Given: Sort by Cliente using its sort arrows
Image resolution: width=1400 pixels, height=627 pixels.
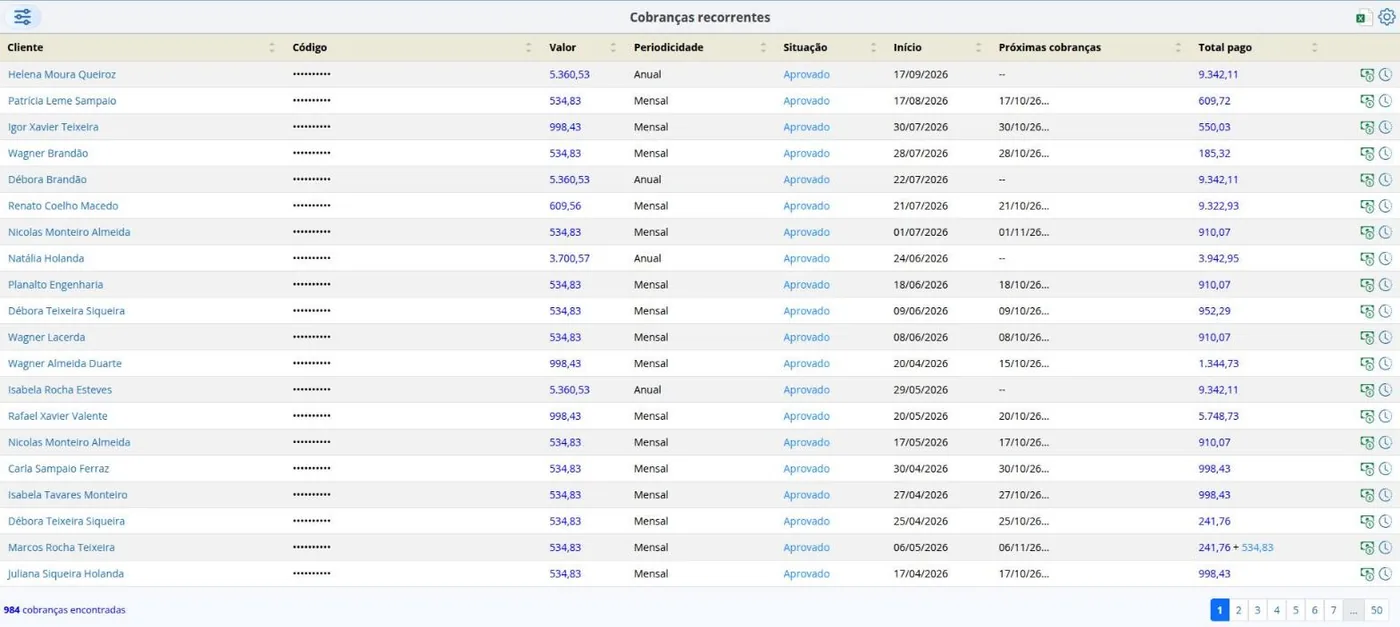Looking at the screenshot, I should click(272, 48).
